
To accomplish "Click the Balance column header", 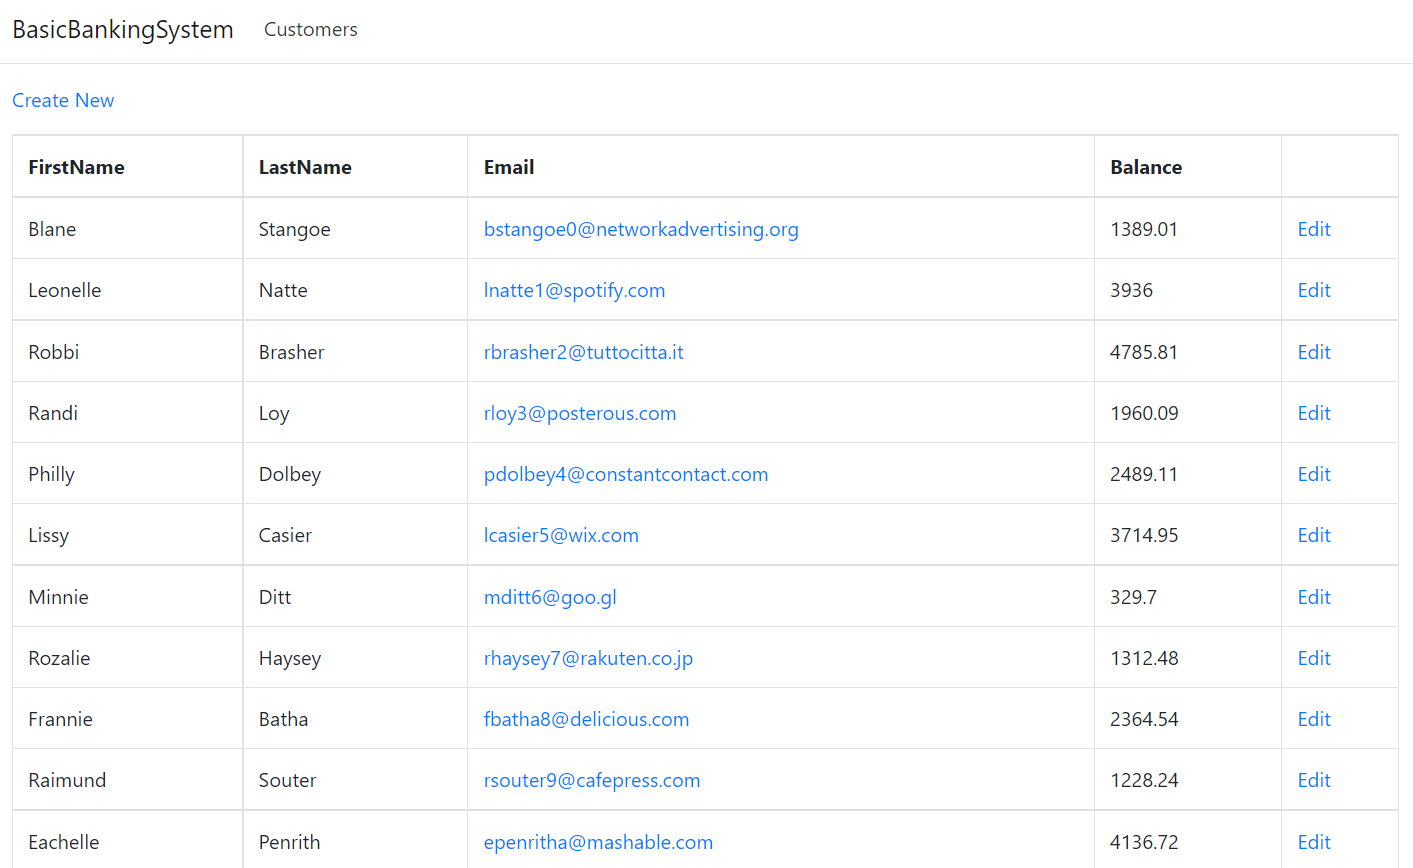I will click(x=1145, y=167).
